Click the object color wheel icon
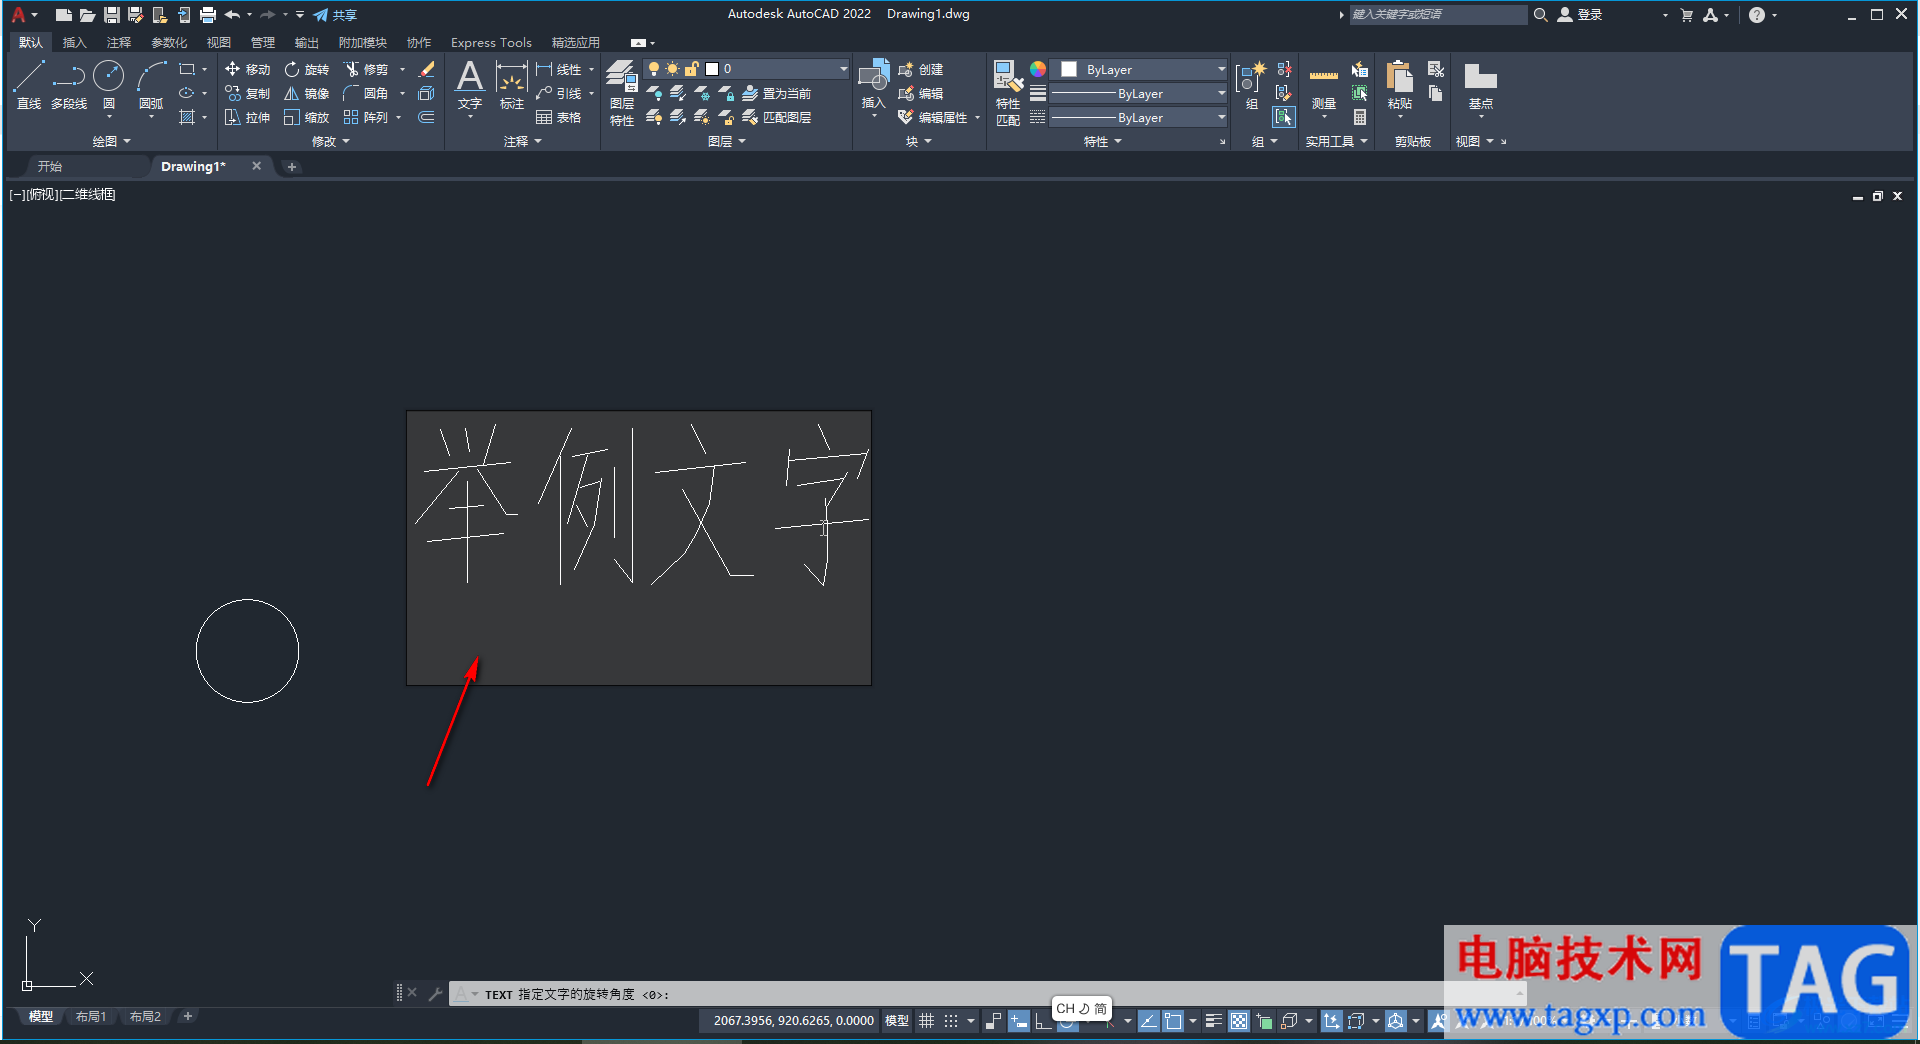This screenshot has width=1920, height=1044. click(x=1038, y=69)
